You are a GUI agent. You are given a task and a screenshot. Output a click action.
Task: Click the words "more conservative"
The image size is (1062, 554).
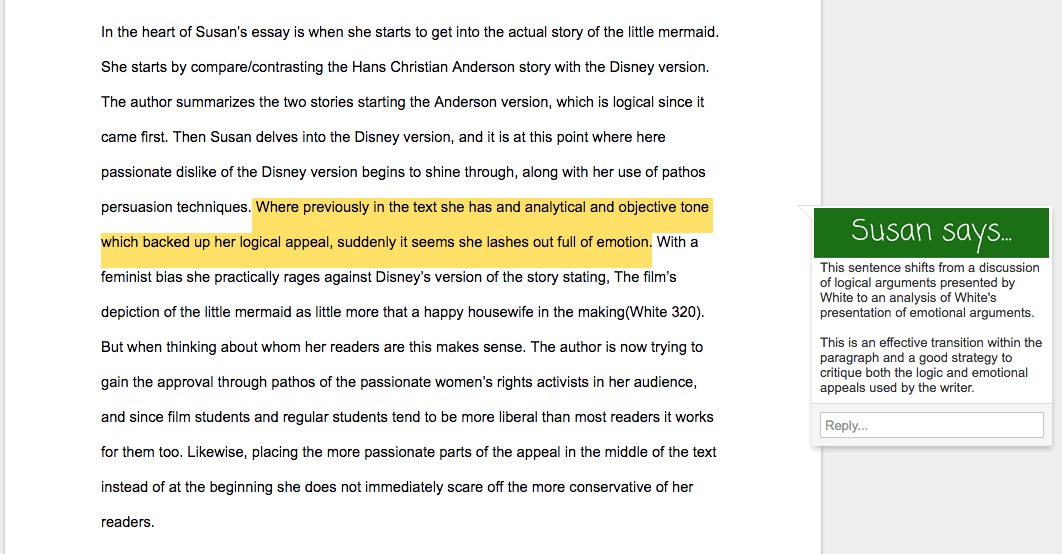click(x=604, y=487)
